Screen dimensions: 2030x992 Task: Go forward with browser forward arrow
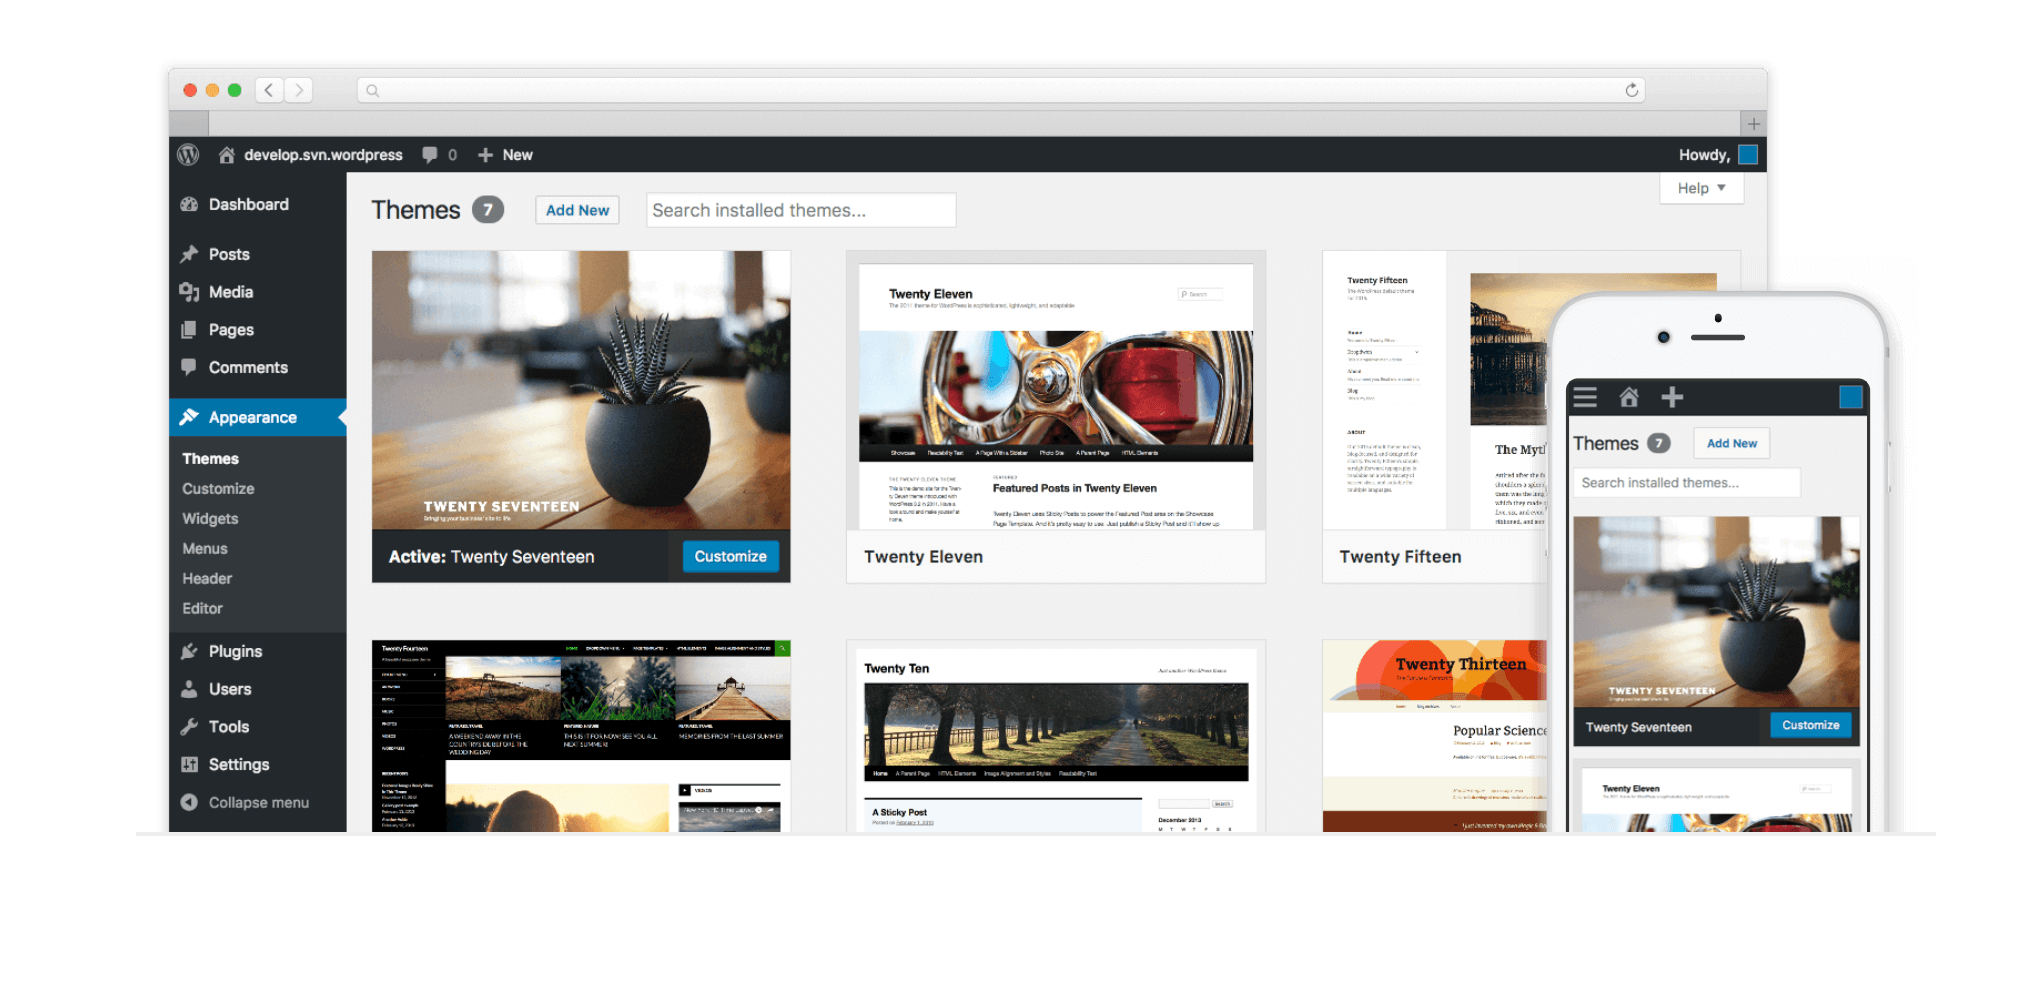298,90
